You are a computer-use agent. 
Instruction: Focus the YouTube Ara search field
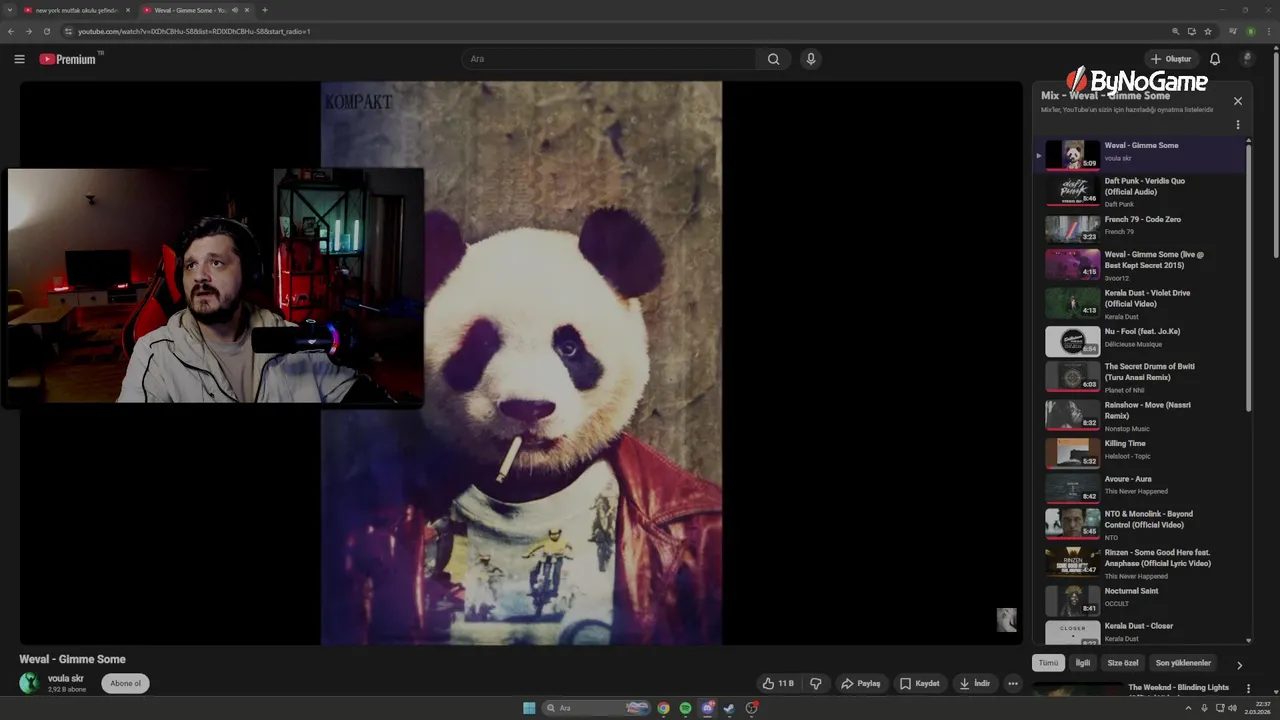point(610,59)
